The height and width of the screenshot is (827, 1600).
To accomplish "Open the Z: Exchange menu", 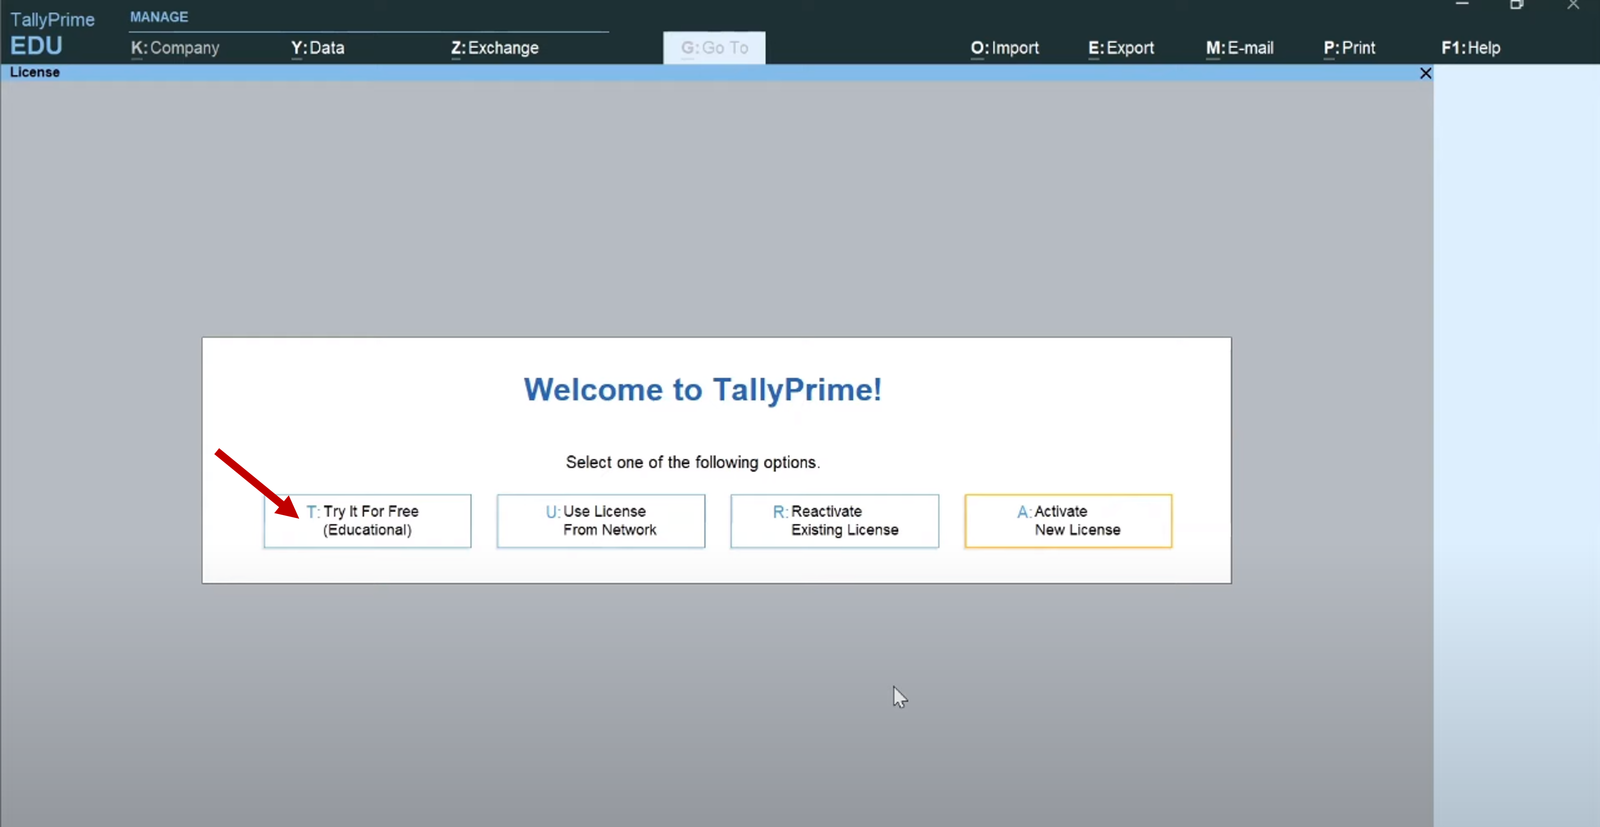I will [x=495, y=48].
